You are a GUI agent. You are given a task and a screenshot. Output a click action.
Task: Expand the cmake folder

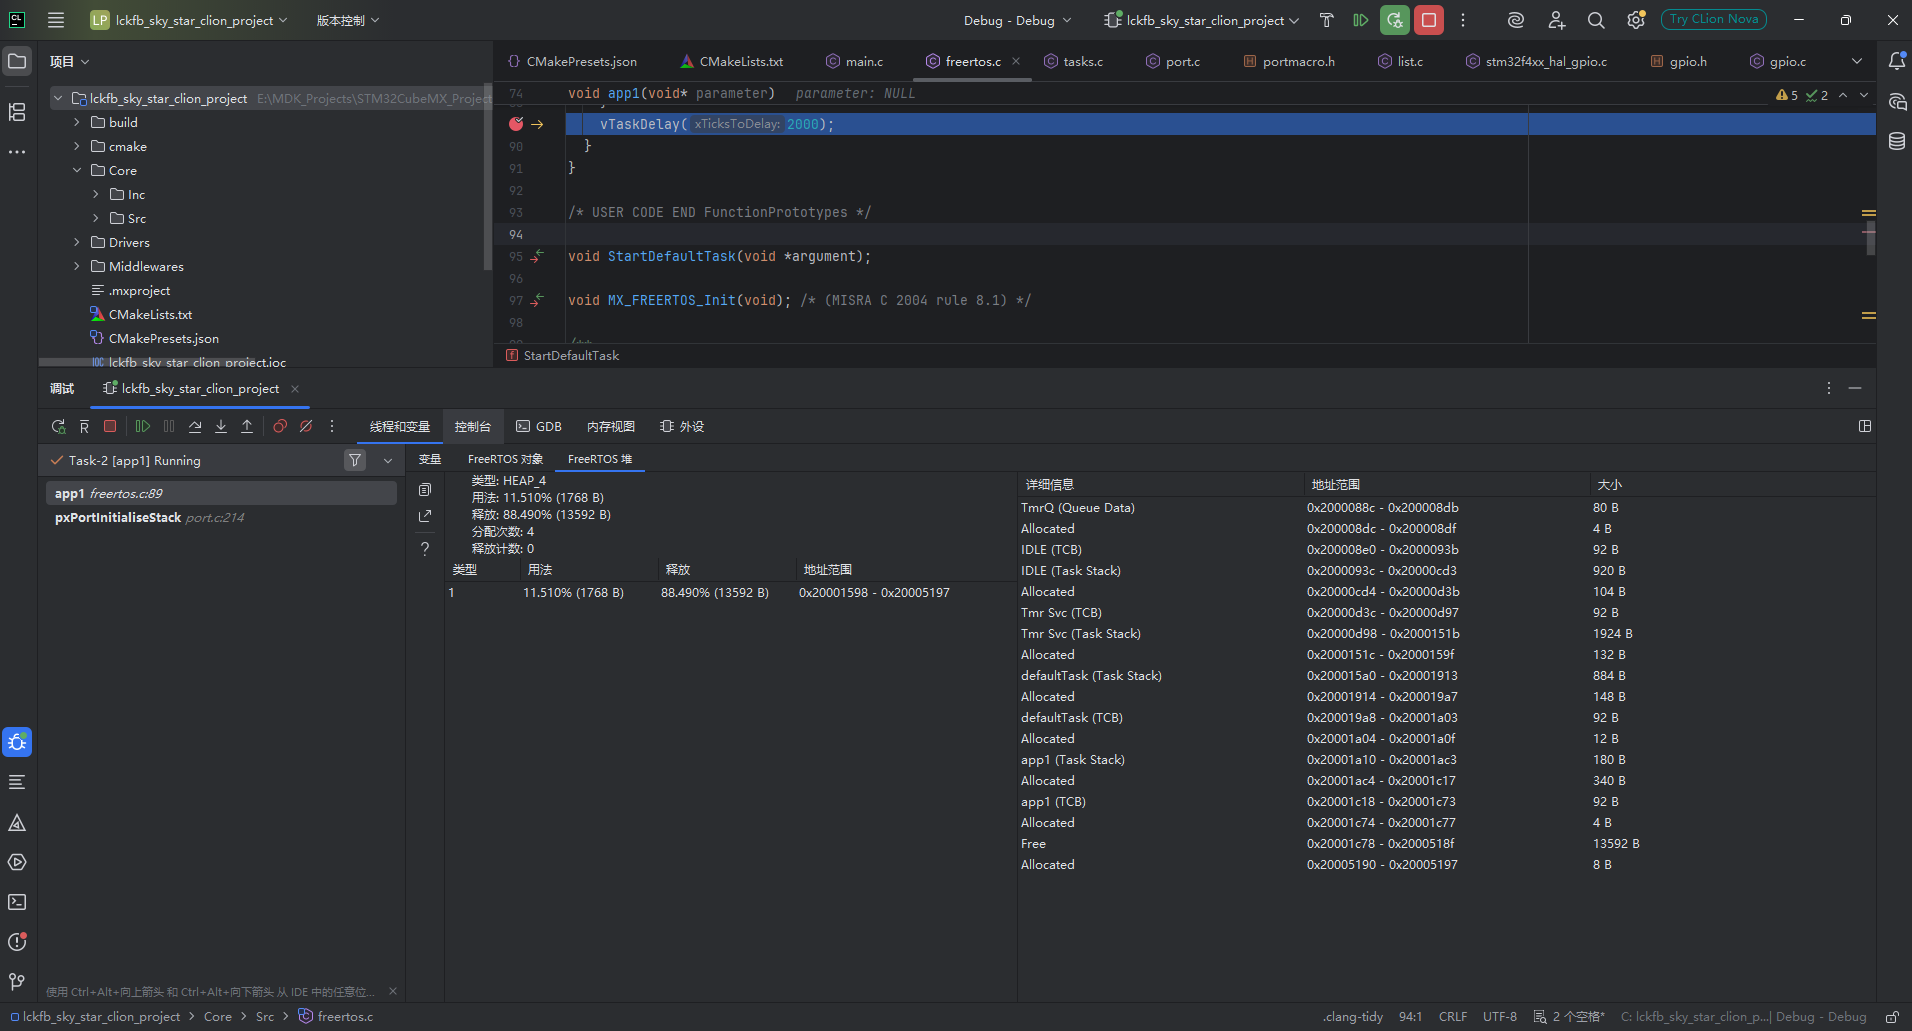(77, 146)
